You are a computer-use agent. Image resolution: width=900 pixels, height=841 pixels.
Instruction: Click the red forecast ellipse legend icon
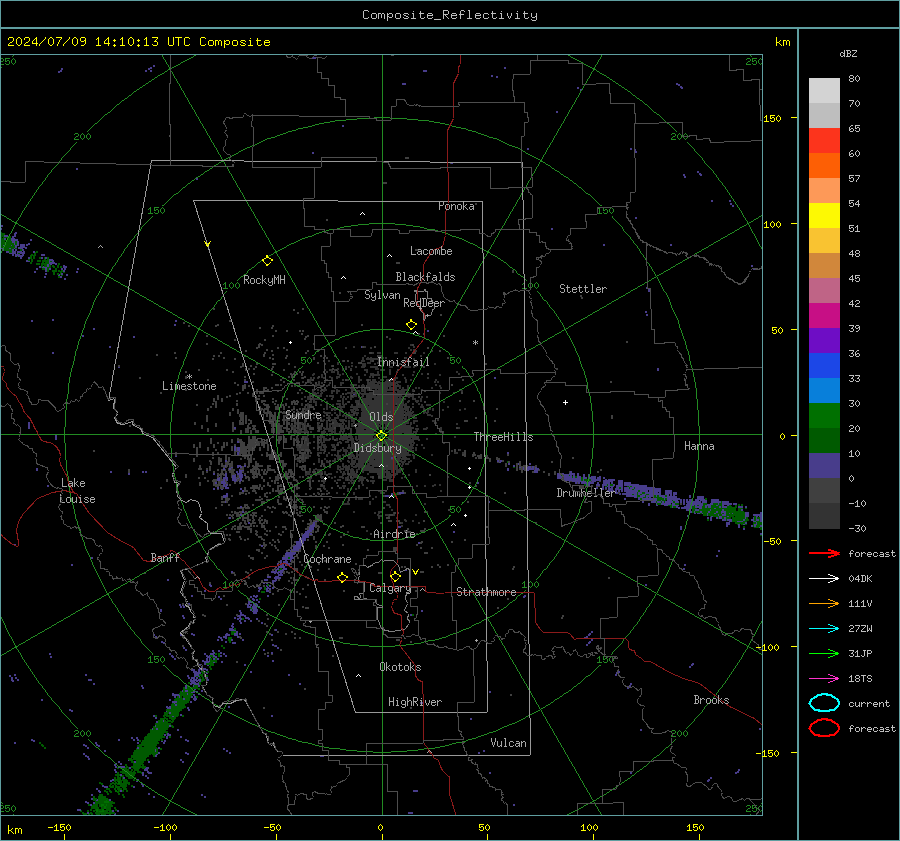point(824,728)
